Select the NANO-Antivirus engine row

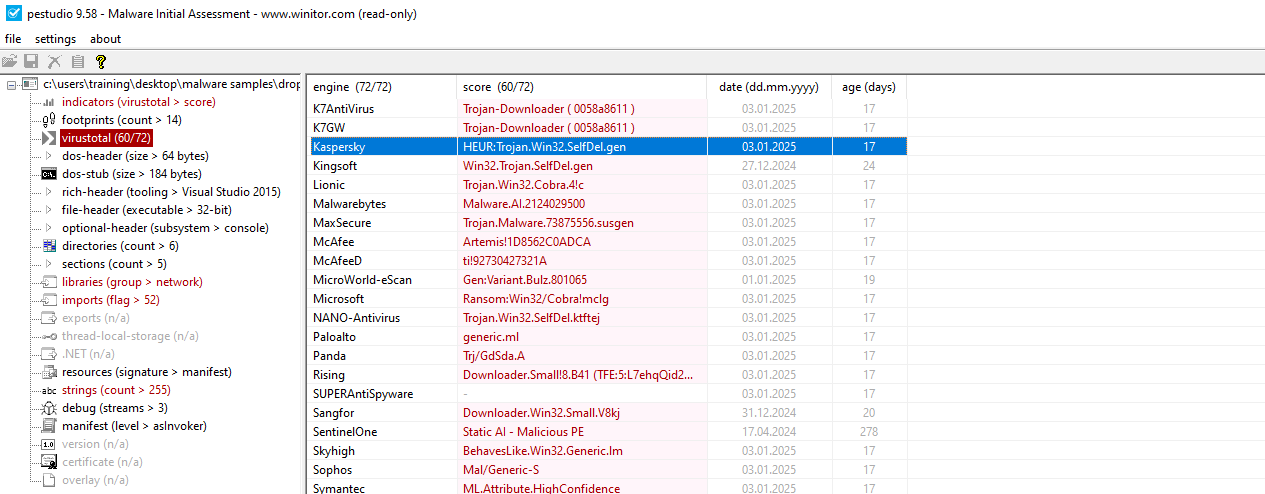pyautogui.click(x=606, y=318)
